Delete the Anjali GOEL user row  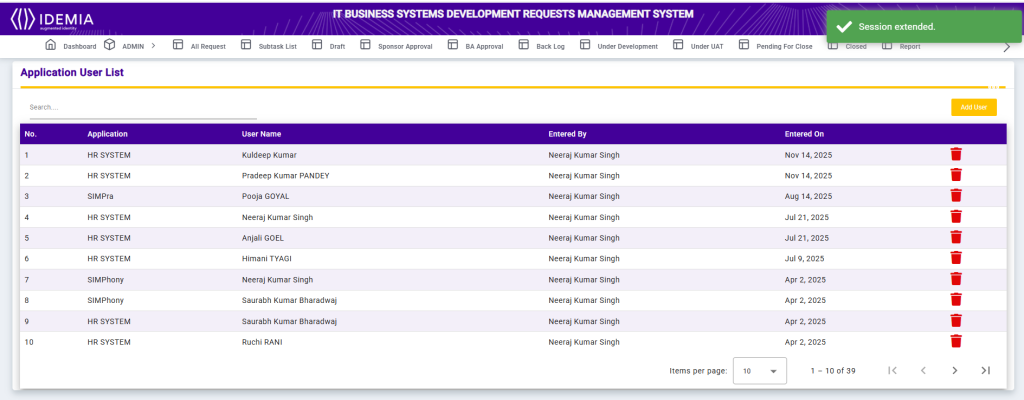(x=955, y=237)
